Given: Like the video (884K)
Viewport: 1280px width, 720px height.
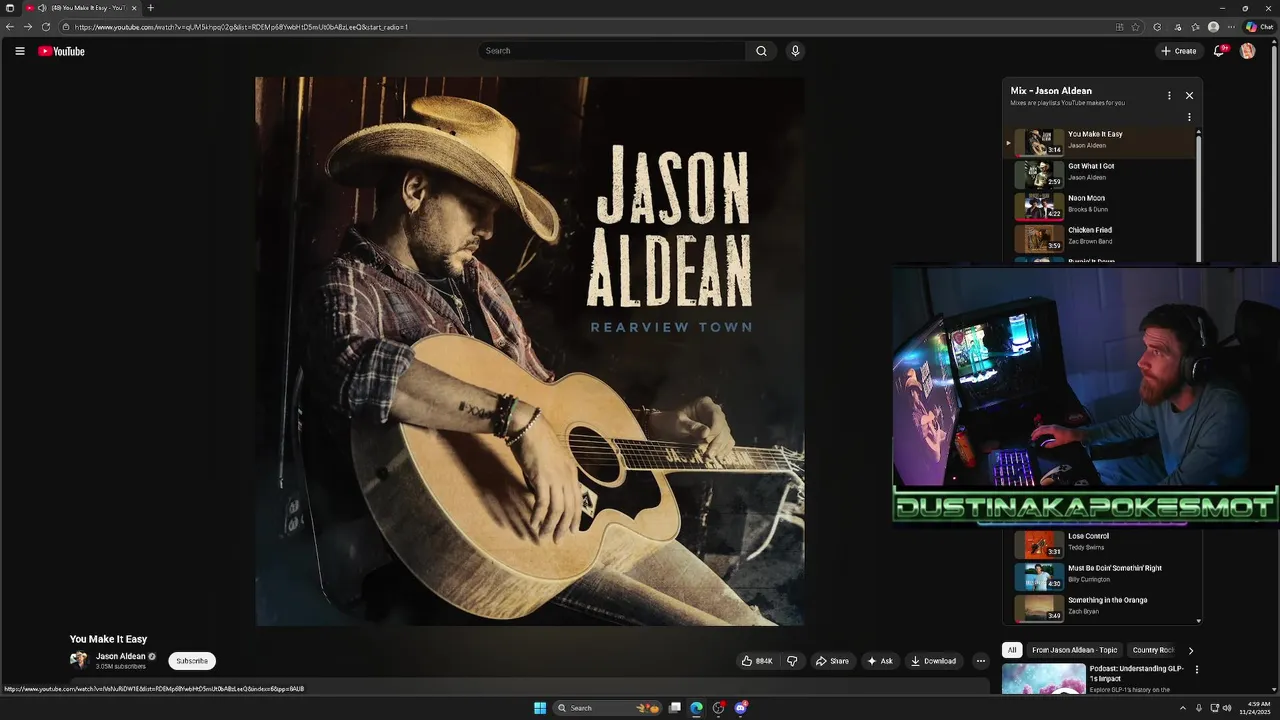Looking at the screenshot, I should click(757, 661).
